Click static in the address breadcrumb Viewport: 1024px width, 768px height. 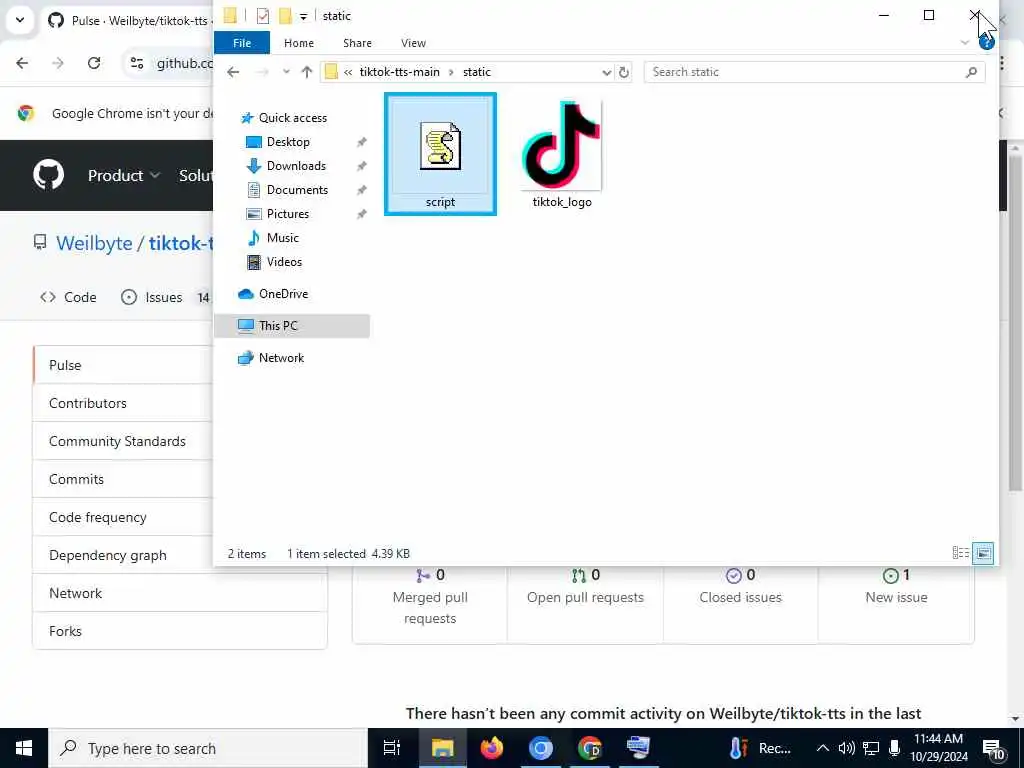477,72
